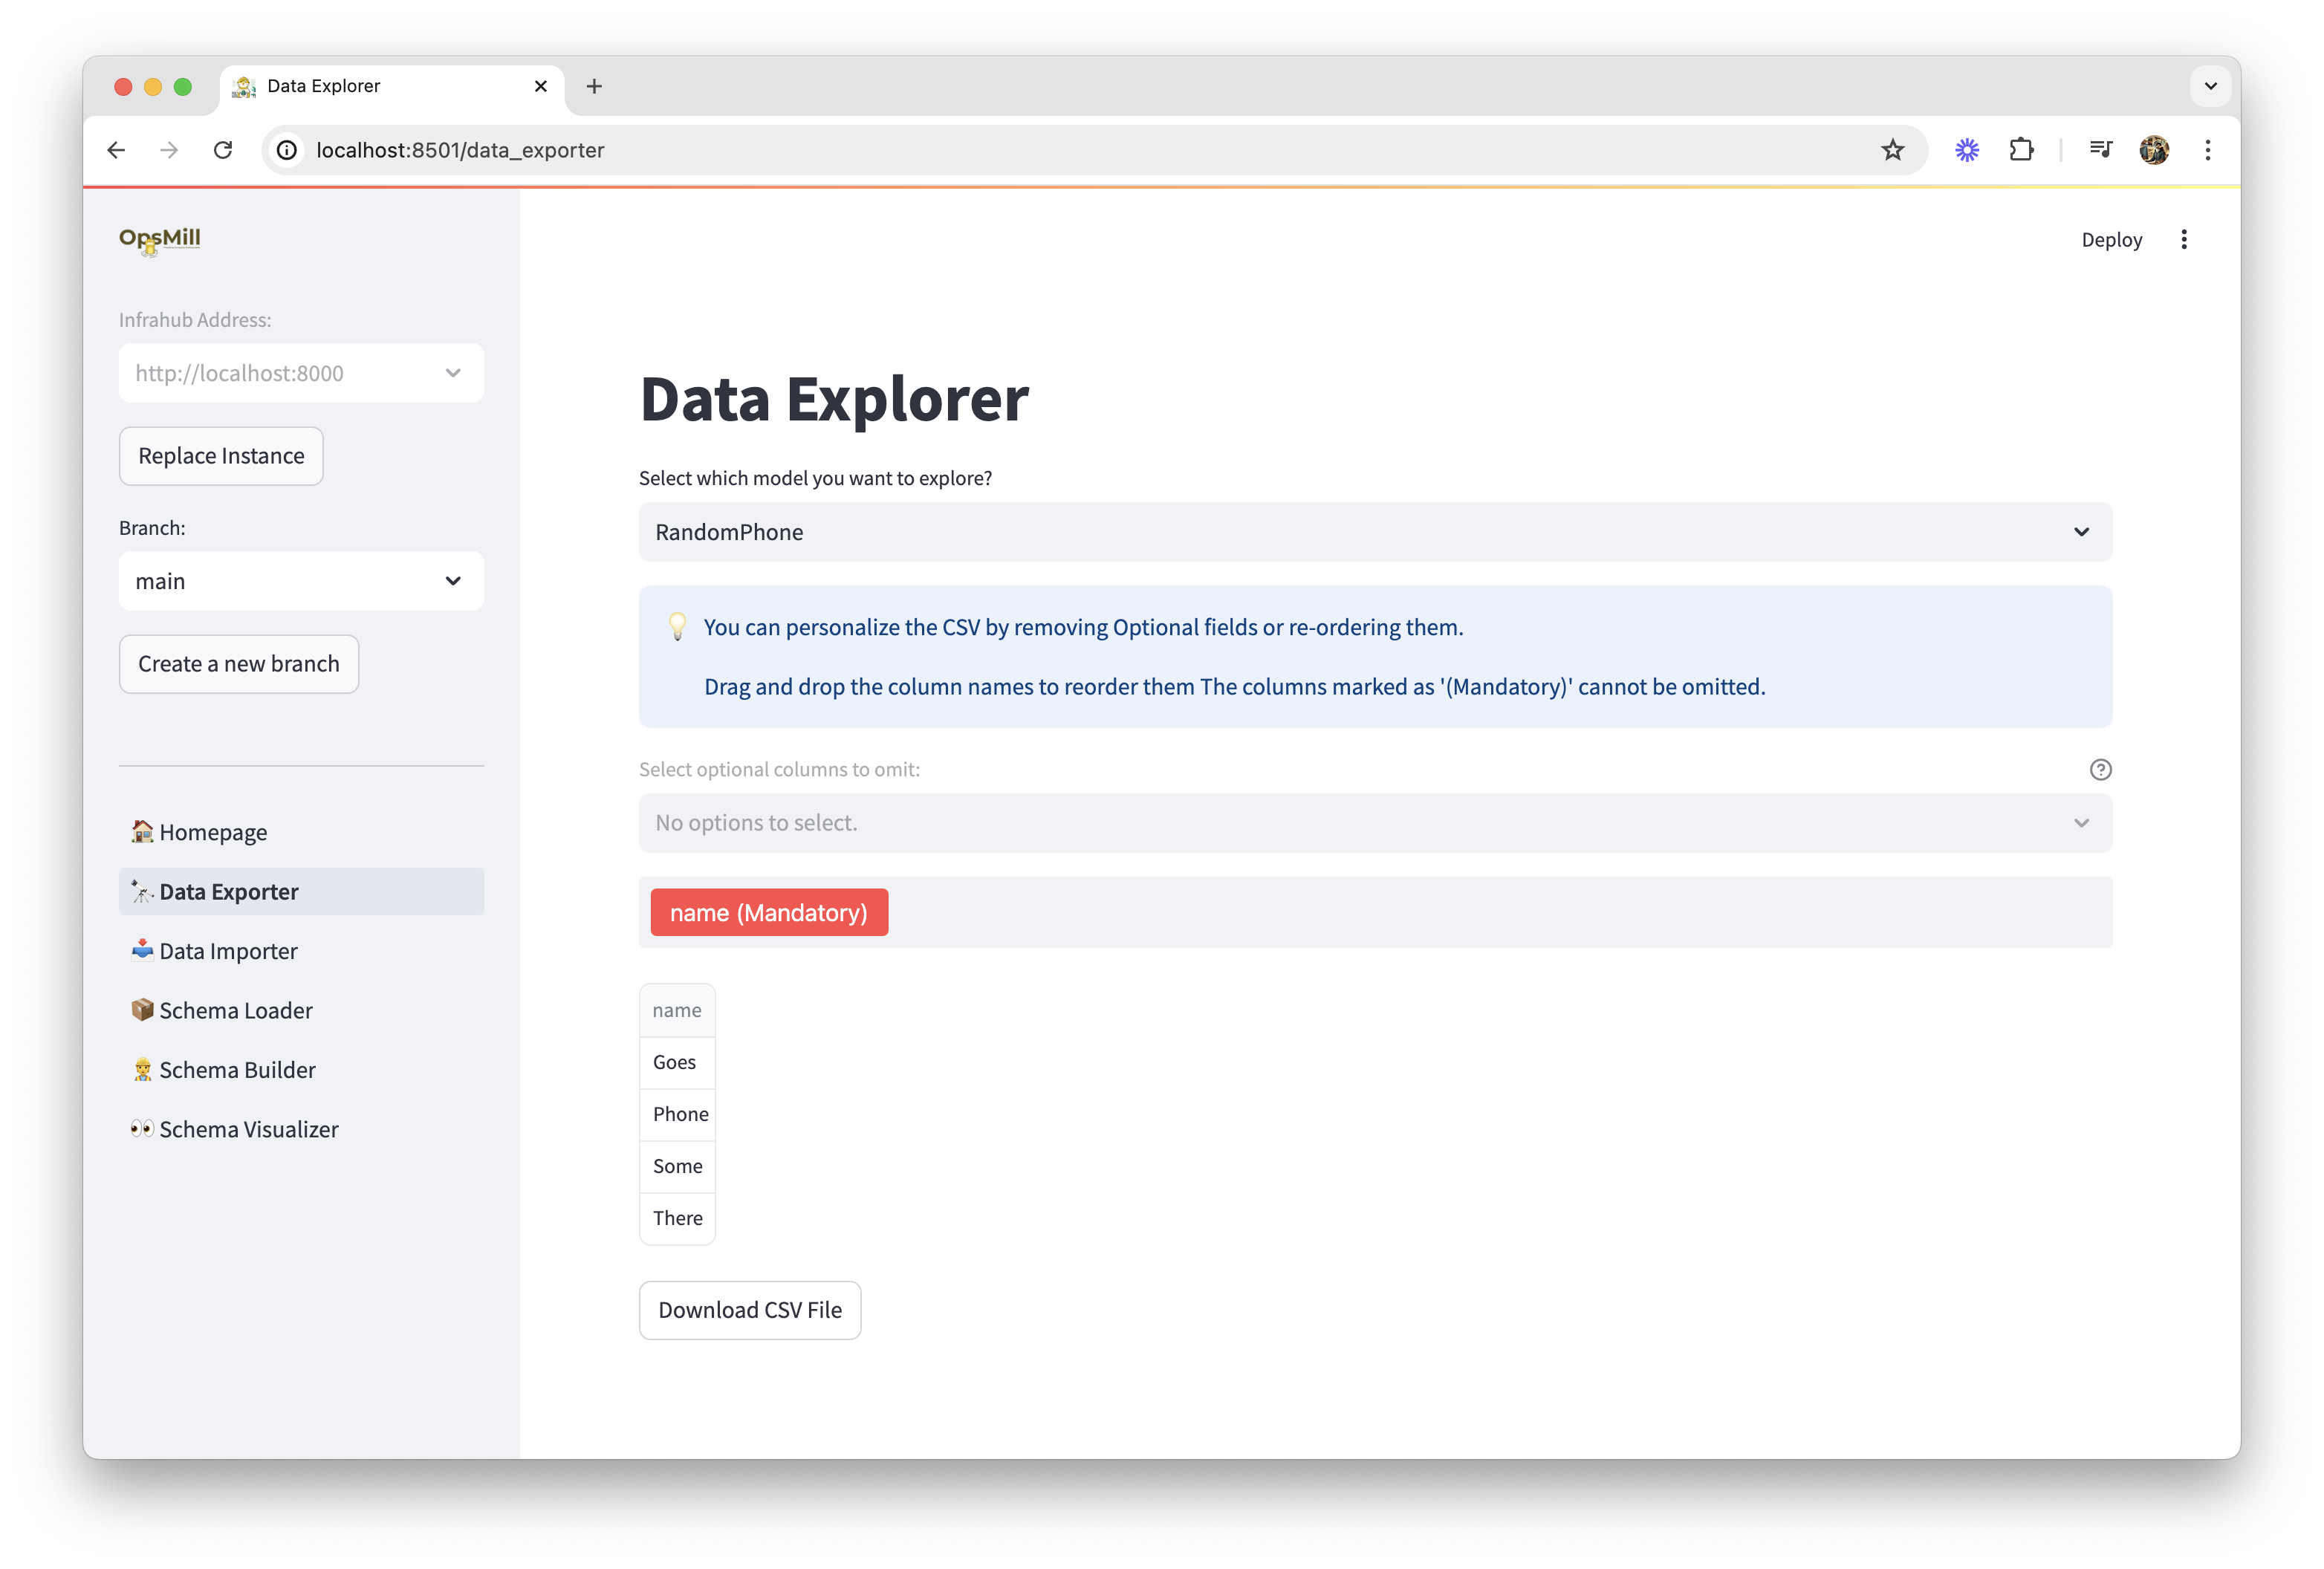This screenshot has width=2324, height=1569.
Task: Click the help question mark icon
Action: tap(2100, 770)
